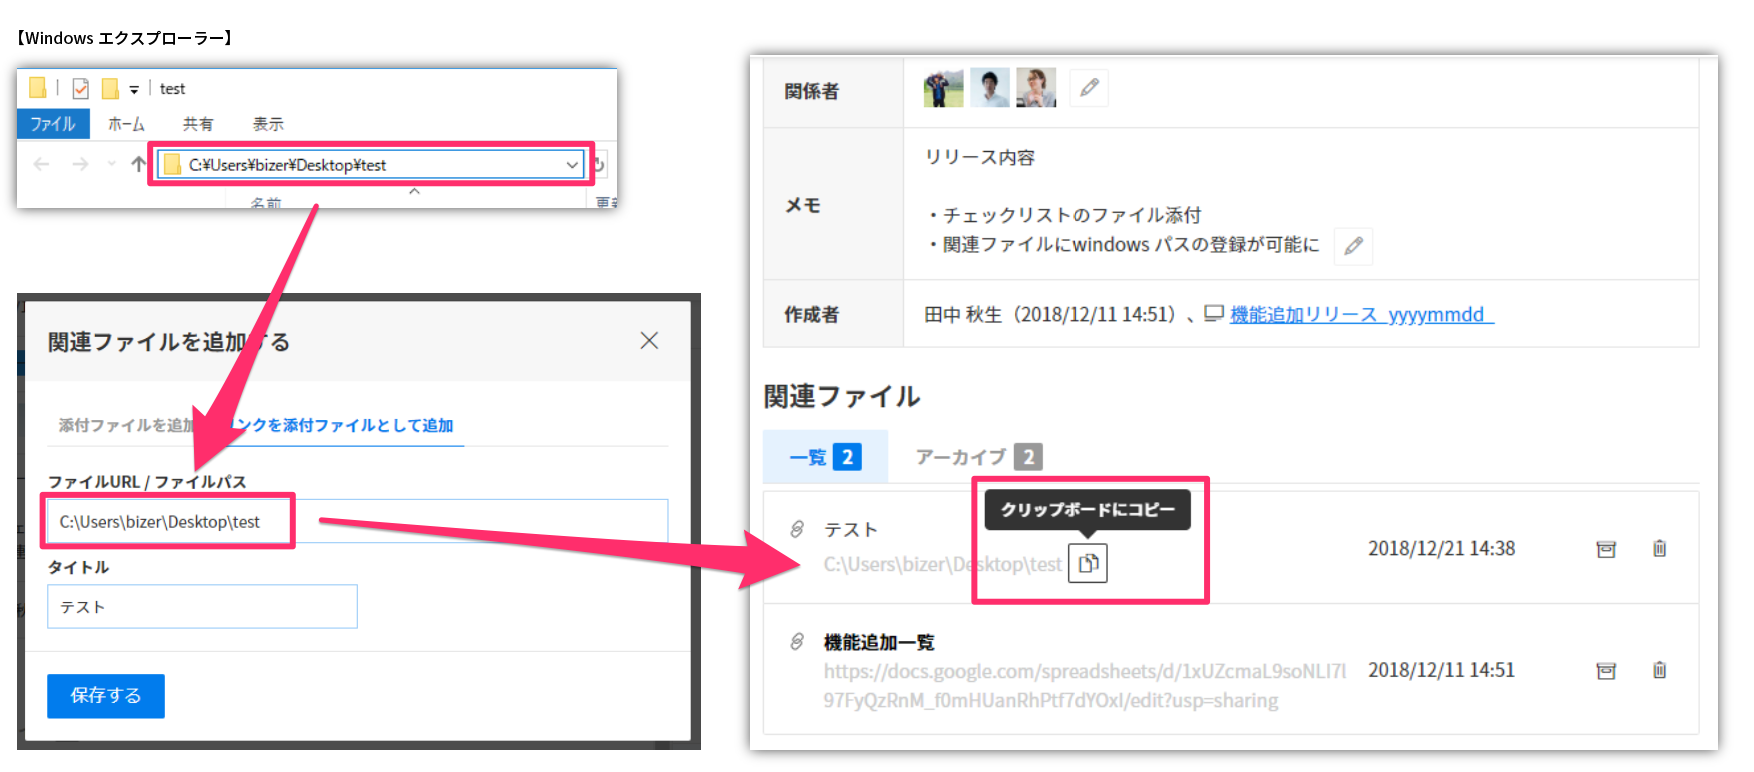The width and height of the screenshot is (1754, 772).
Task: Click the second 関係者 avatar
Action: 990,88
